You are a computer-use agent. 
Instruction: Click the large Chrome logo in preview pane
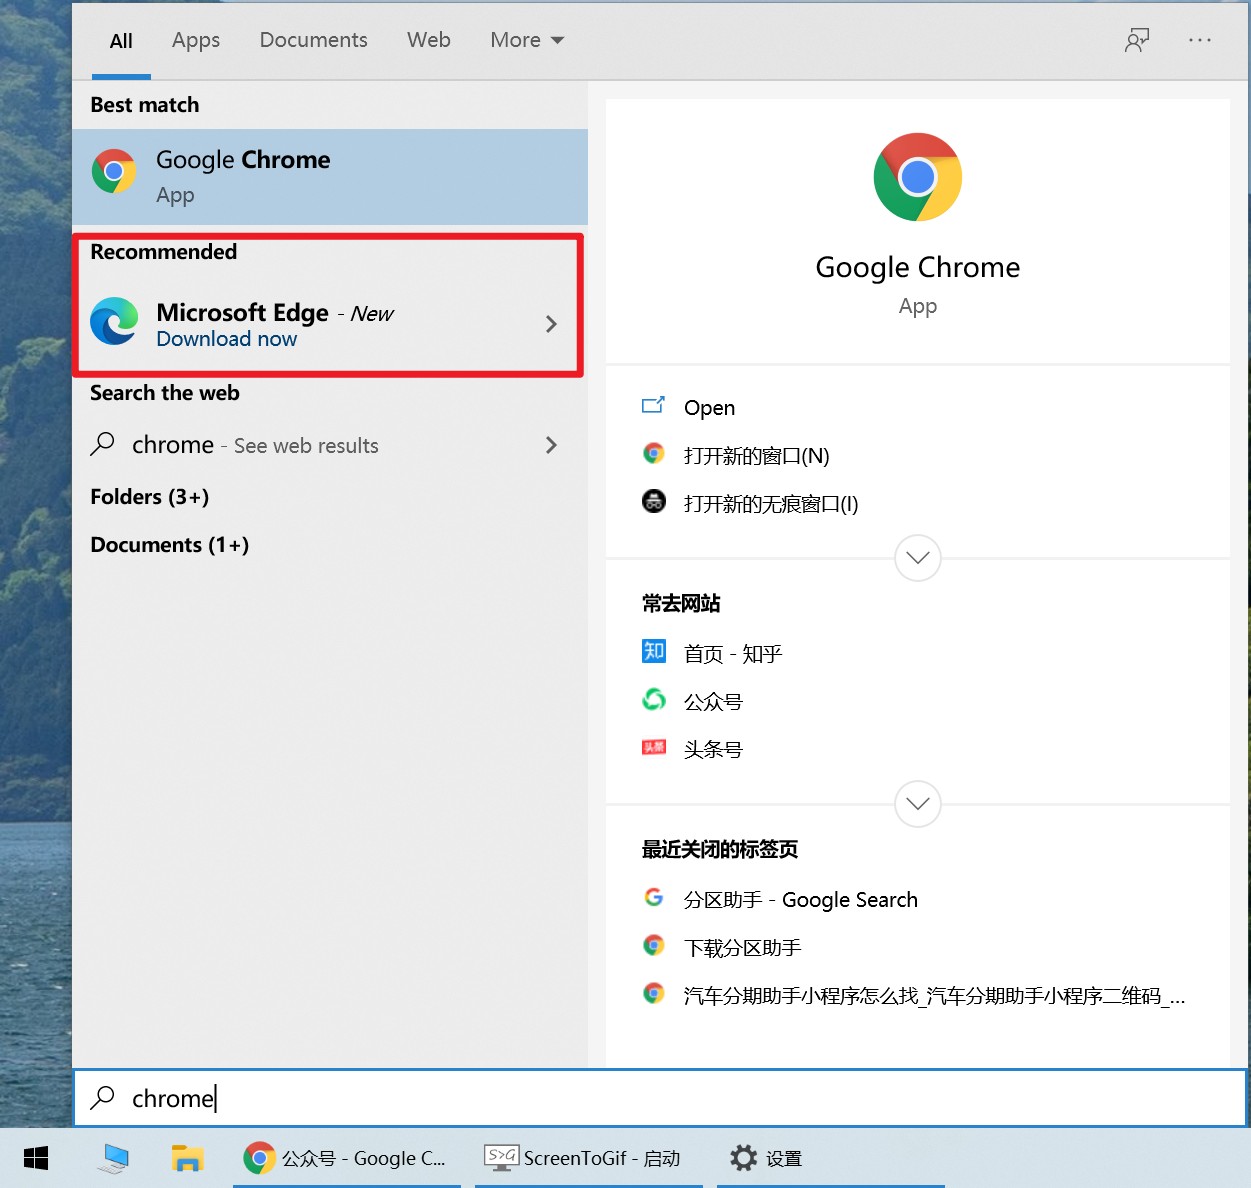click(x=918, y=177)
